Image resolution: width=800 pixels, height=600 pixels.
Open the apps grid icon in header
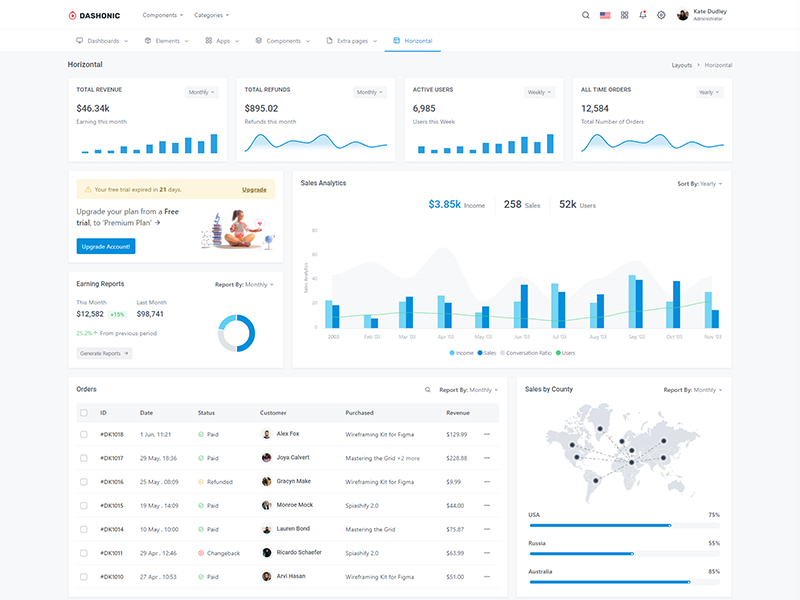(624, 15)
